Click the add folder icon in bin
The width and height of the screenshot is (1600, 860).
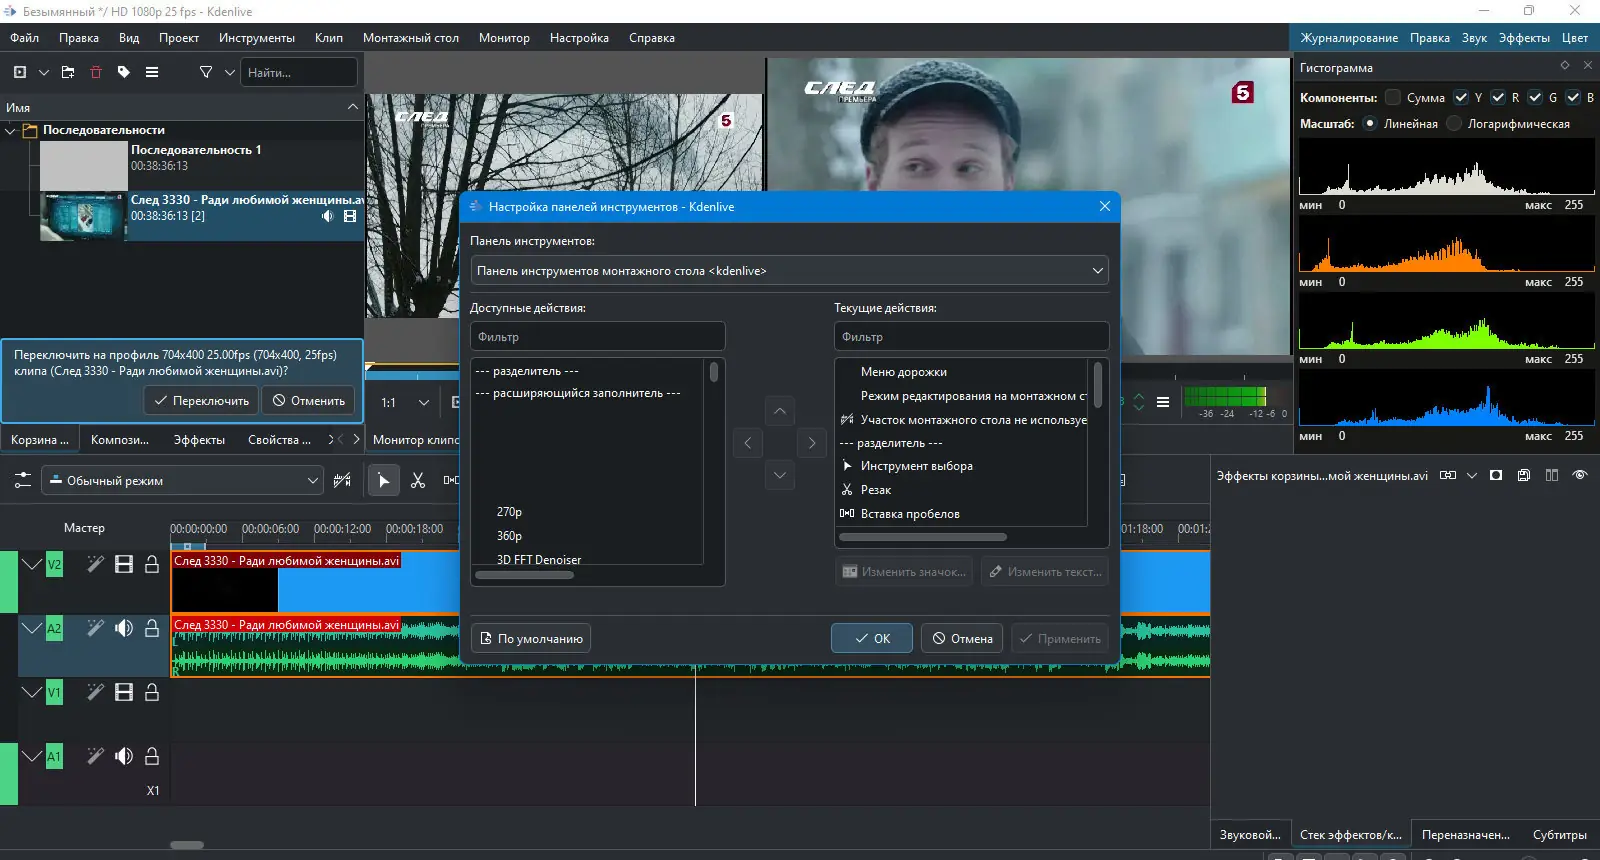(x=68, y=72)
